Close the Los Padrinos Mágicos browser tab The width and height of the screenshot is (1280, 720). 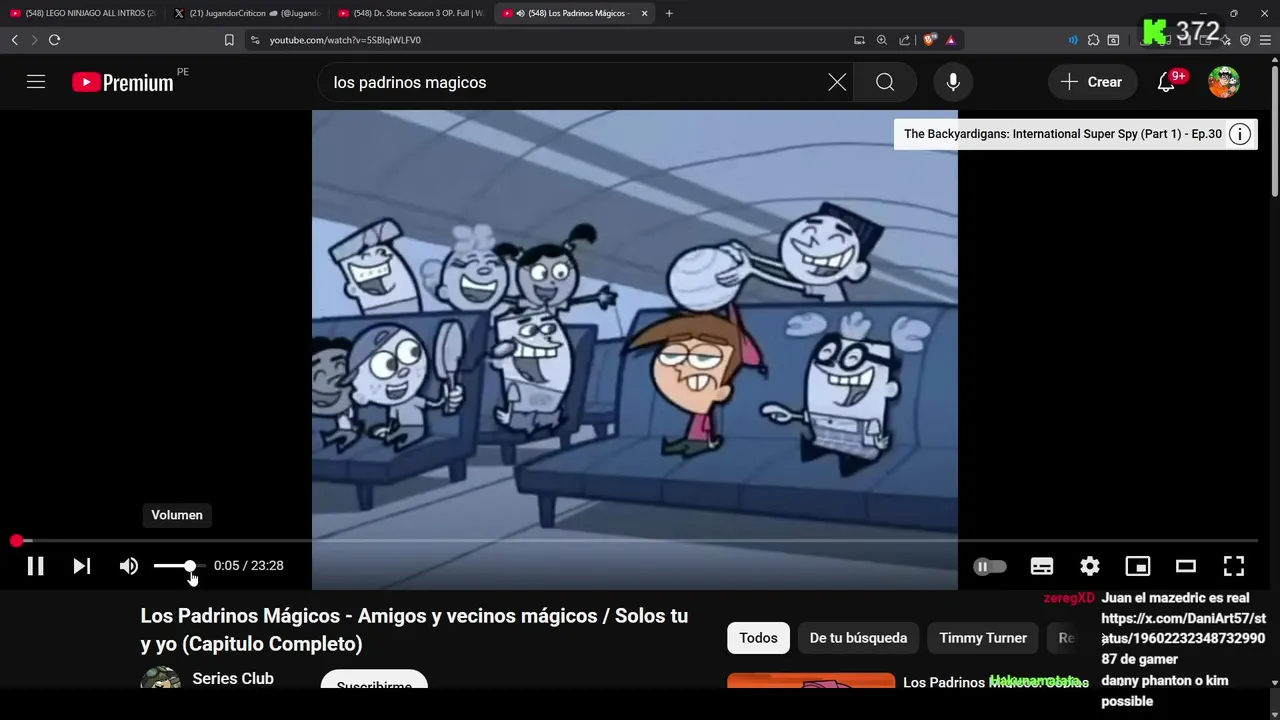coord(644,13)
